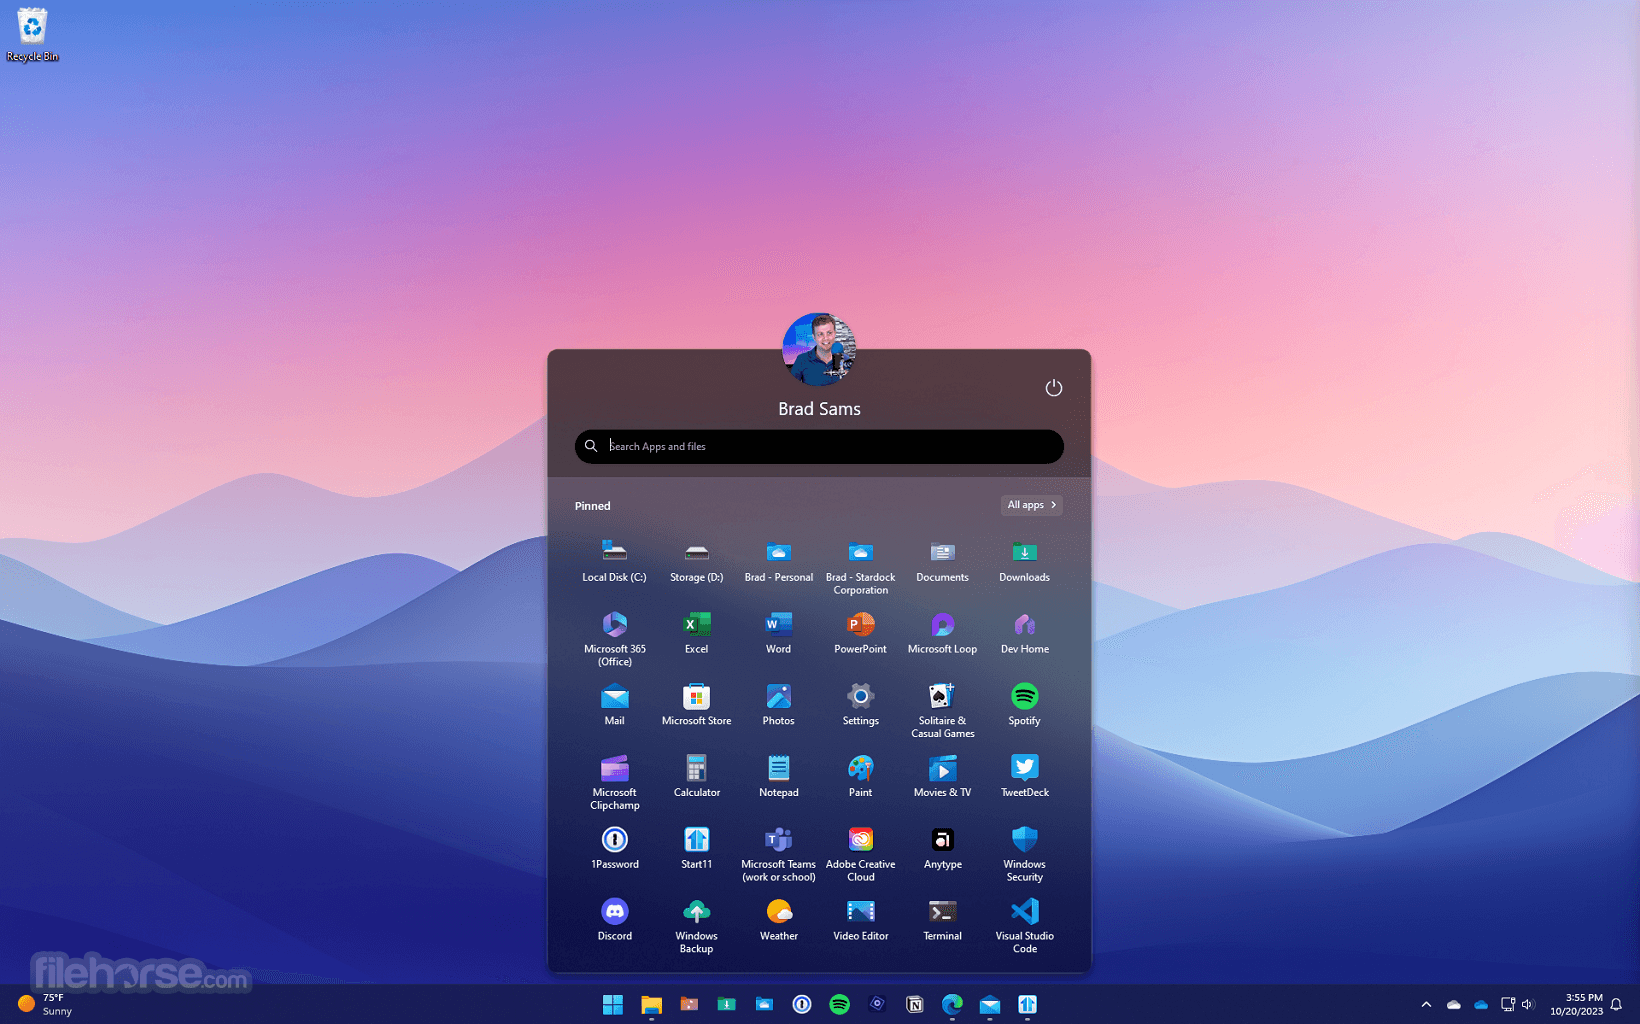Viewport: 1640px width, 1024px height.
Task: Launch Video Editor
Action: click(860, 921)
